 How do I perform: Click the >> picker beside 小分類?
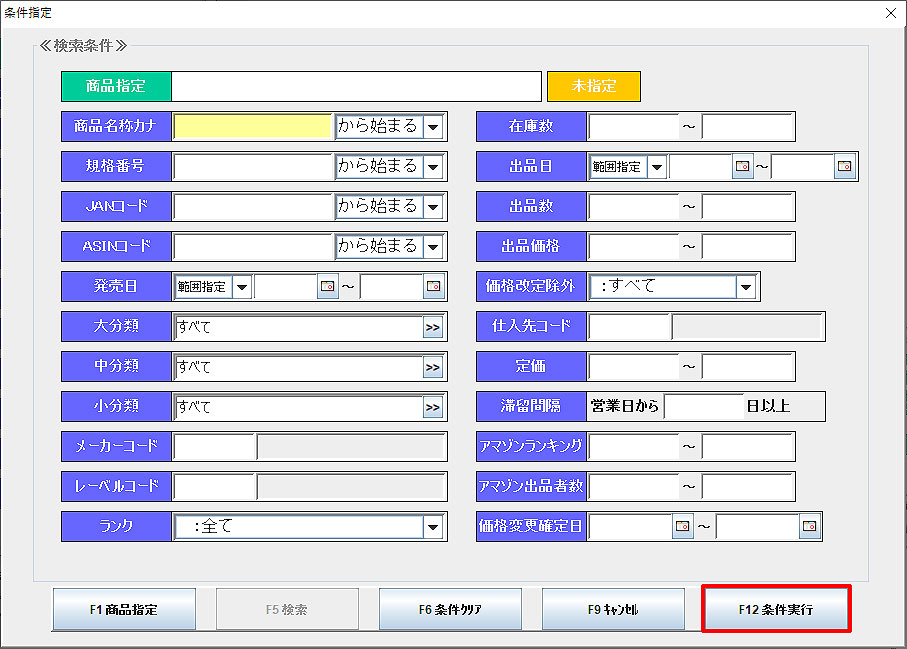[x=432, y=407]
